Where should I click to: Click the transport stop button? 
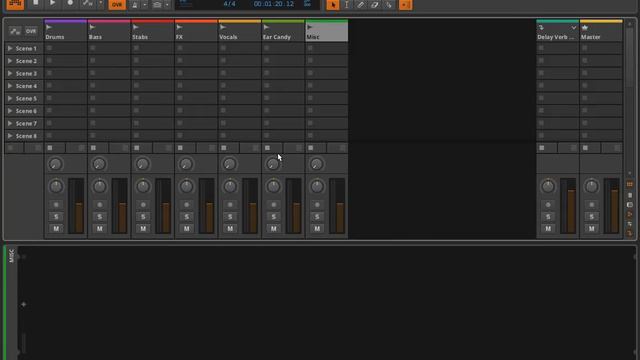(36, 3)
